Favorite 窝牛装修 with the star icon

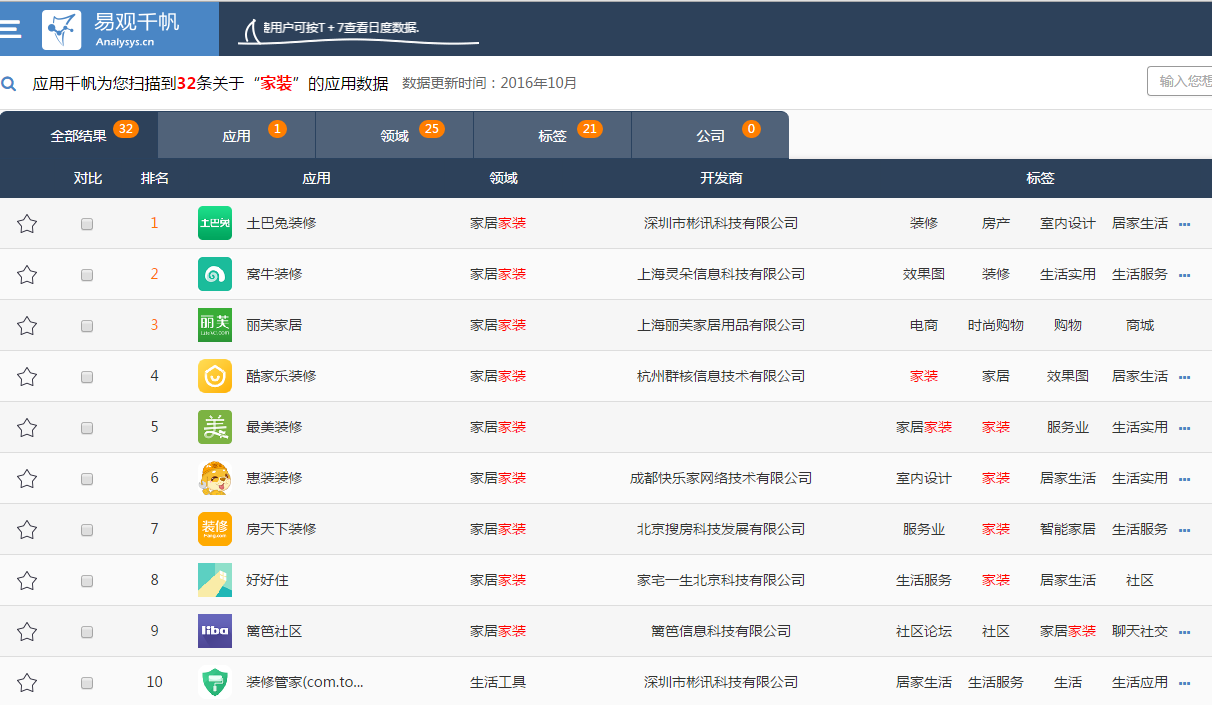coord(27,275)
